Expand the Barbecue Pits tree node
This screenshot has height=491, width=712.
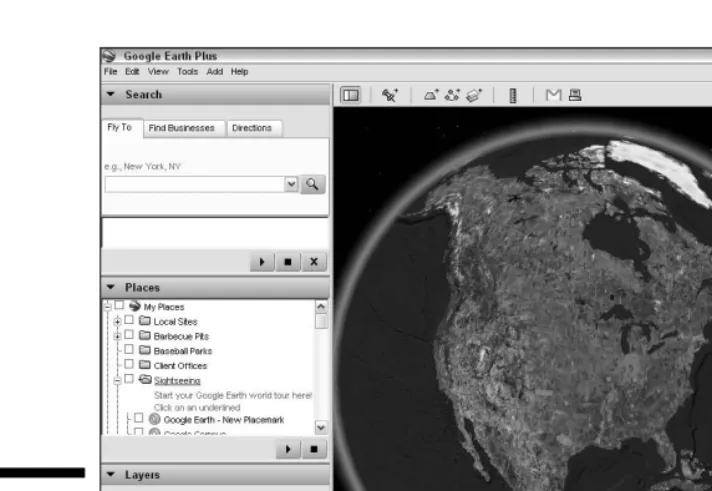117,337
